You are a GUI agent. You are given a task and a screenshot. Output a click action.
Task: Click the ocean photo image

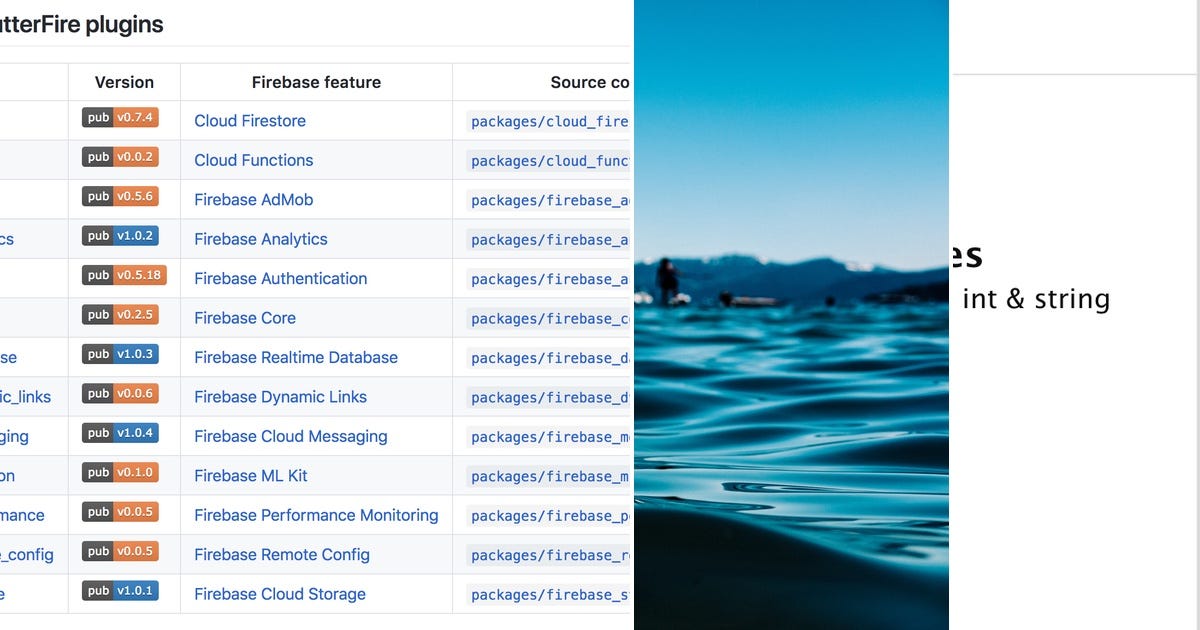(x=789, y=315)
